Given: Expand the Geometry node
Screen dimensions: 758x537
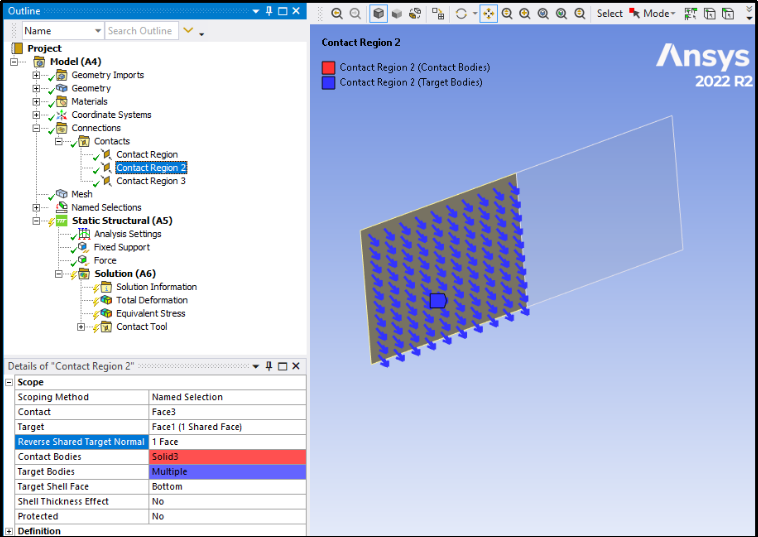Looking at the screenshot, I should (36, 88).
